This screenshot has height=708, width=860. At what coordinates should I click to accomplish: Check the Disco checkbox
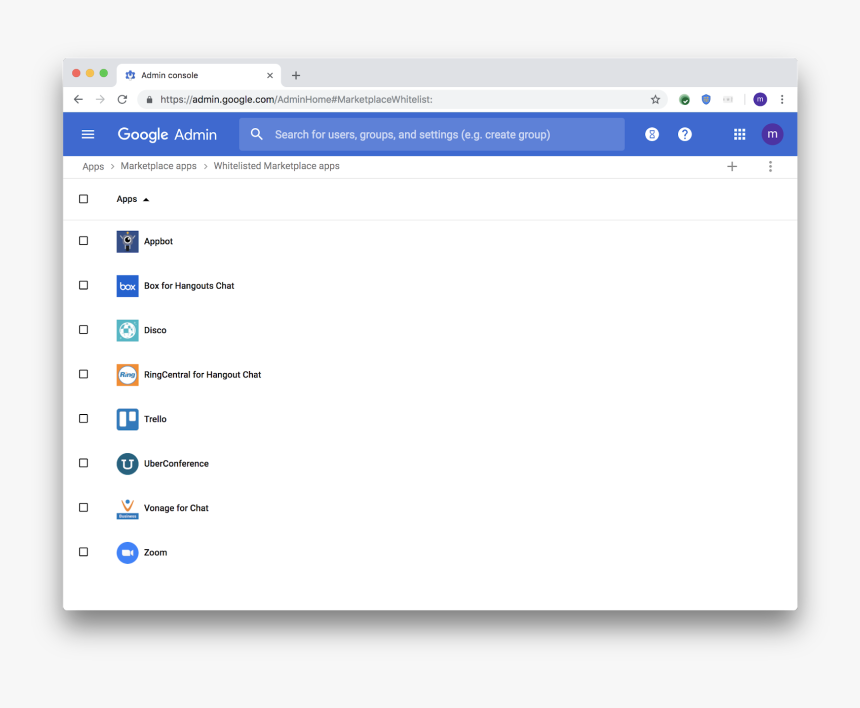83,330
